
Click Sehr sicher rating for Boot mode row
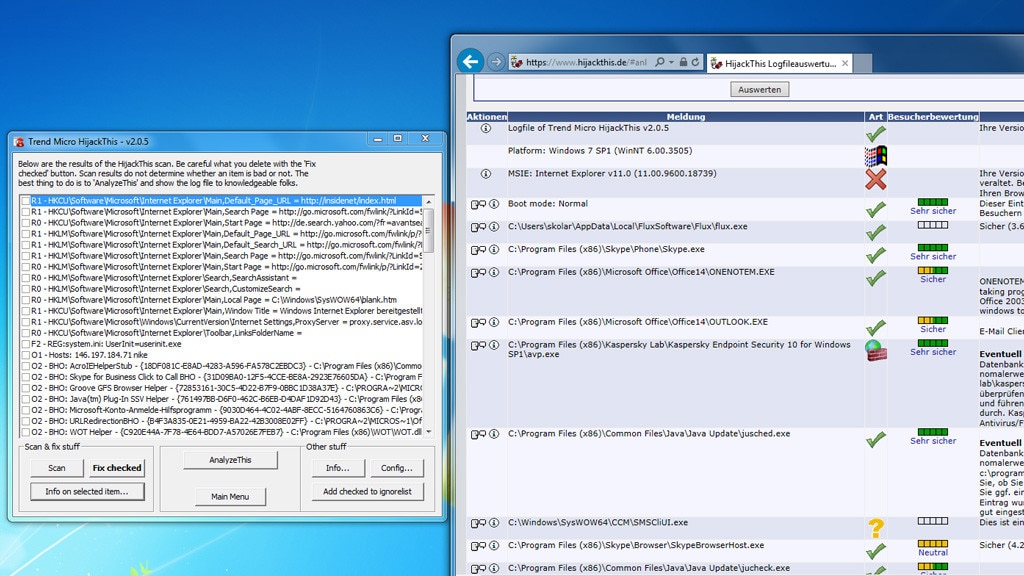(933, 211)
